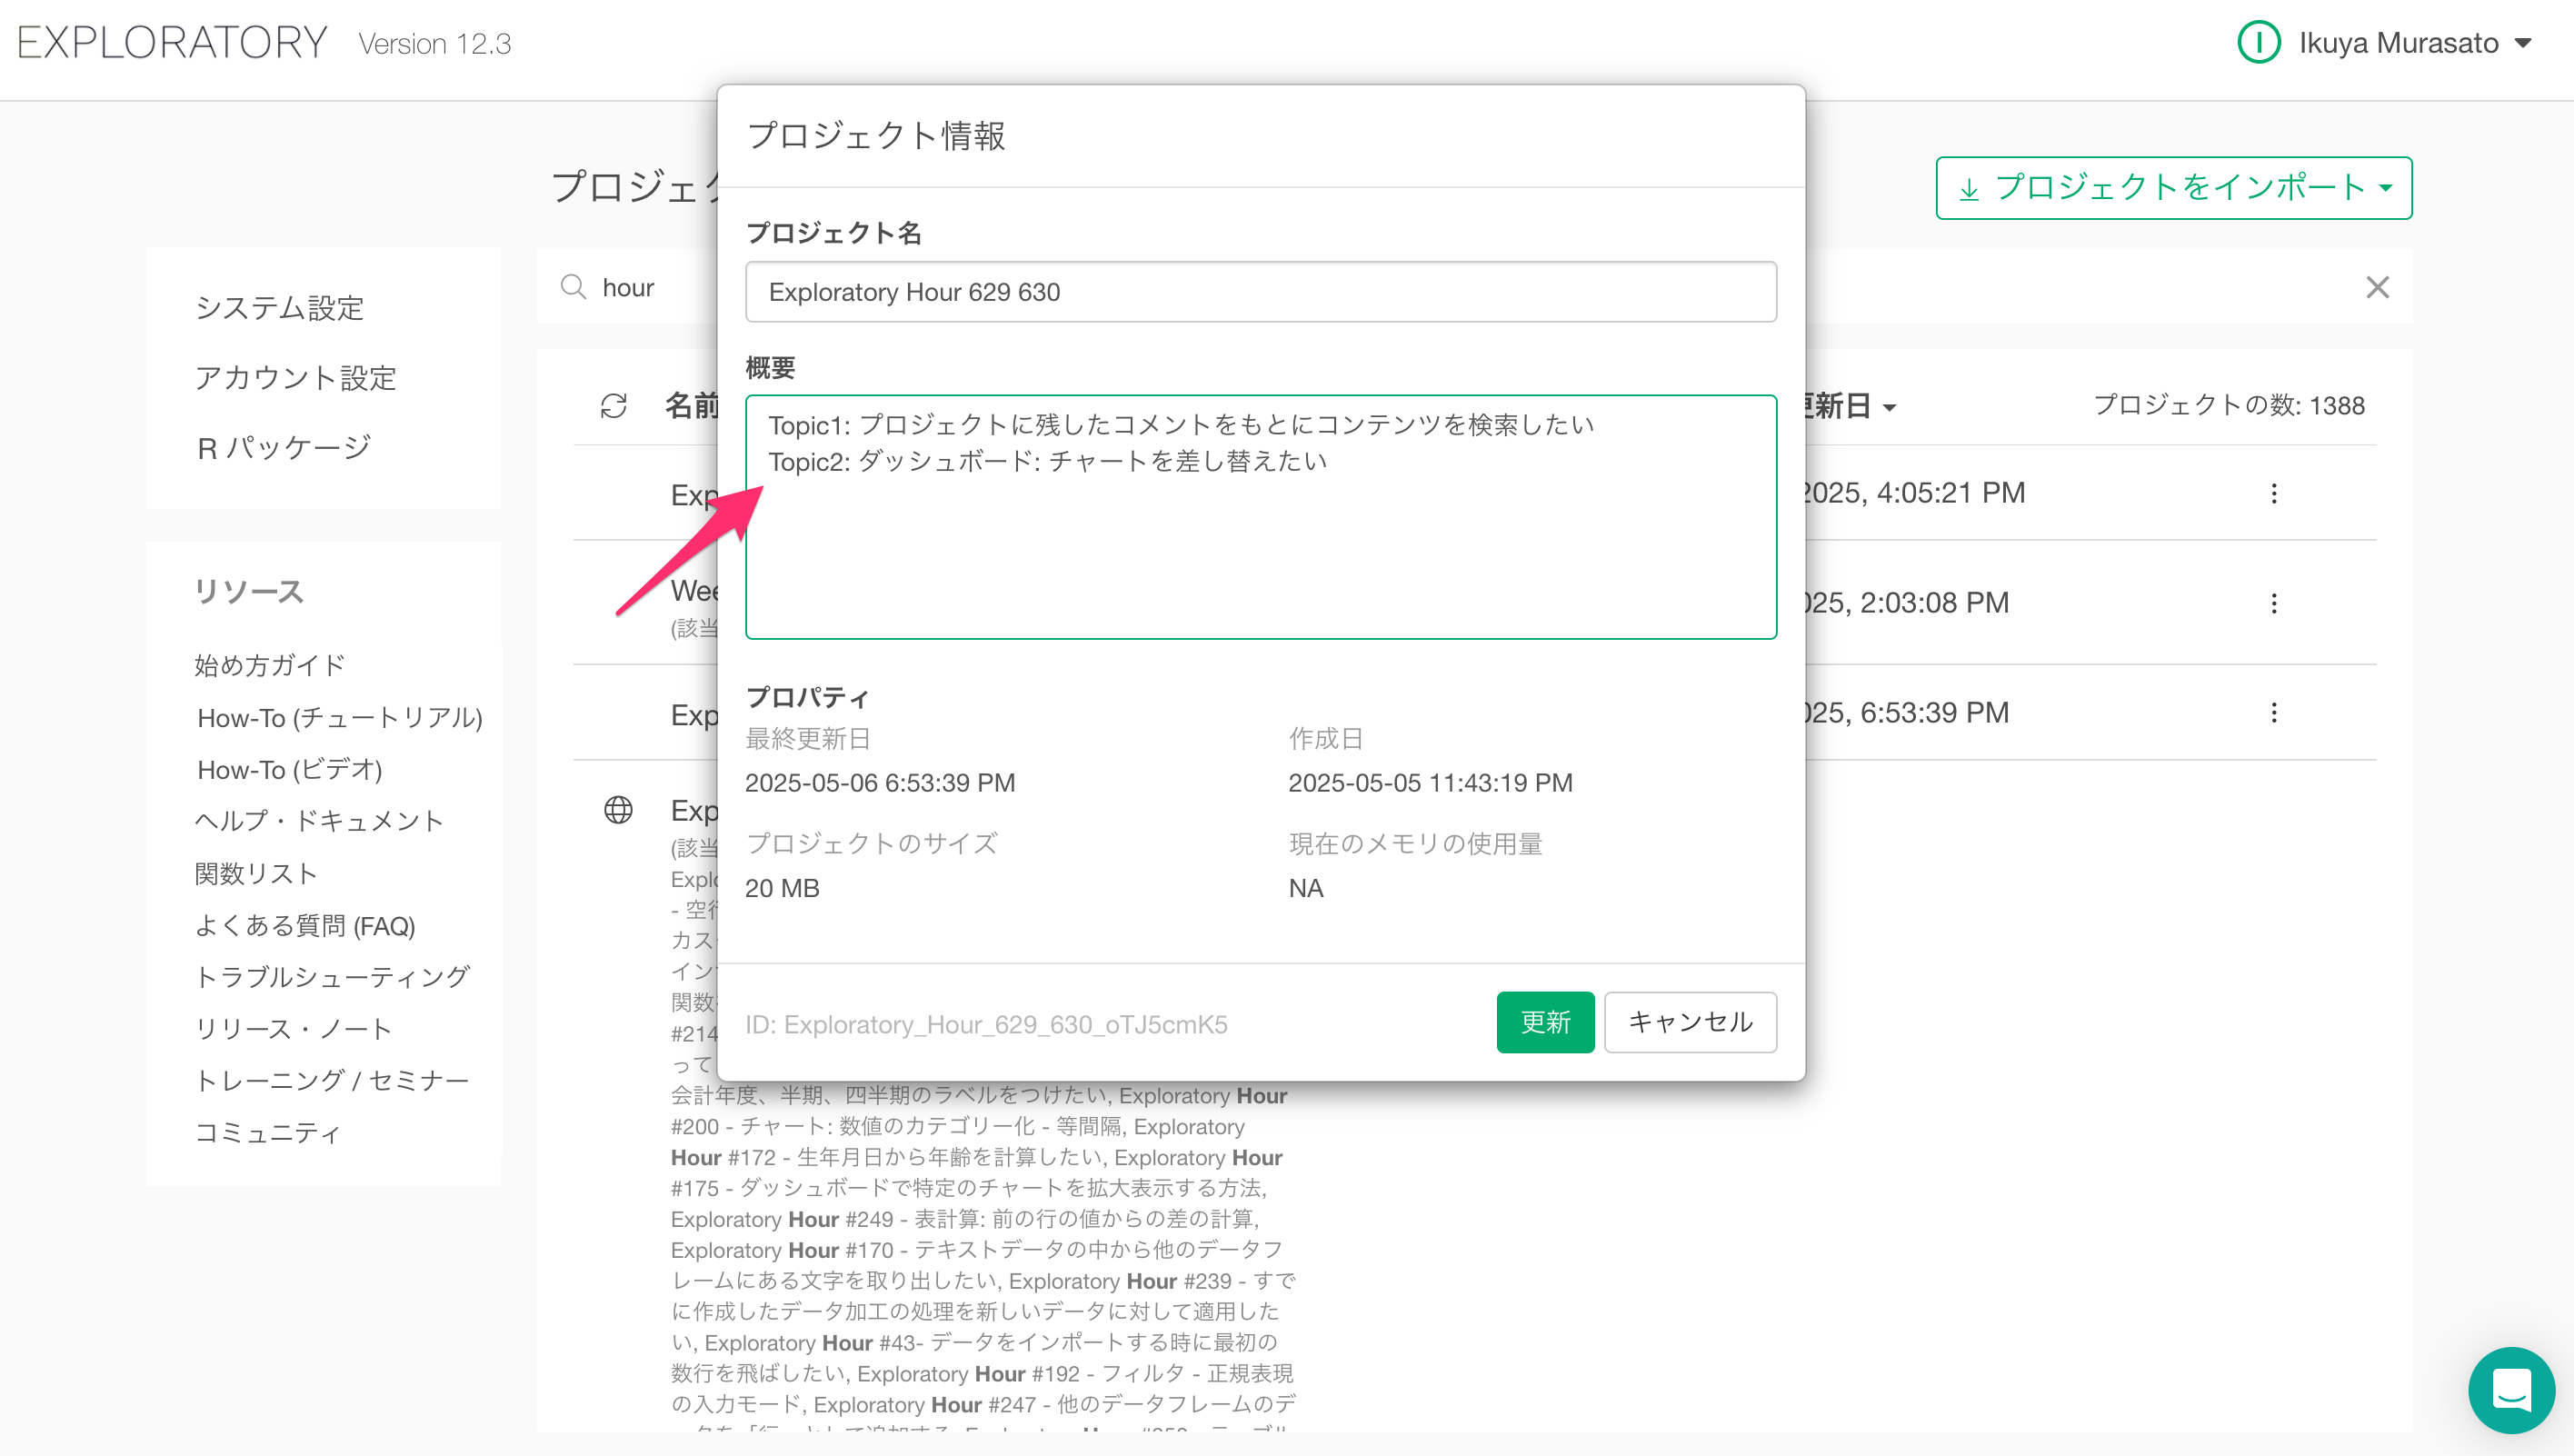Open the よくある質問 (FAQ) link
Image resolution: width=2574 pixels, height=1456 pixels.
tap(304, 925)
